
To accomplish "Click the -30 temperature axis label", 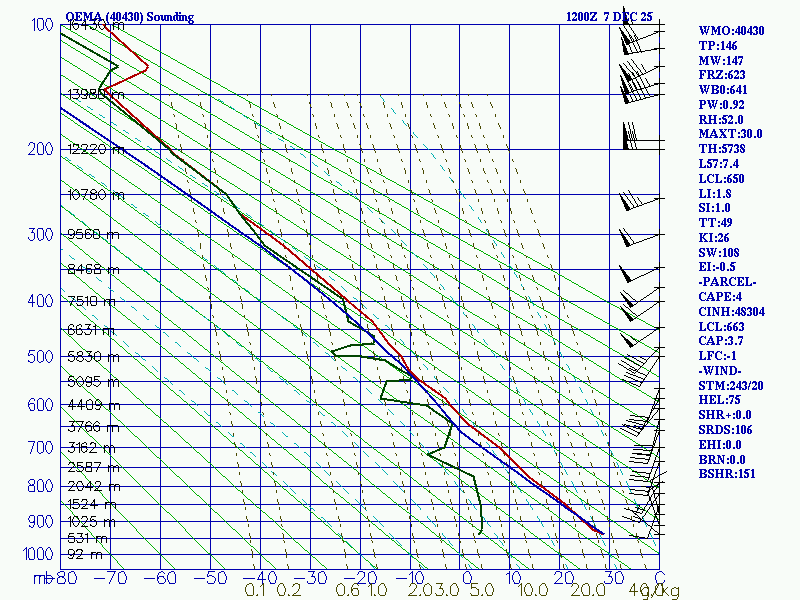I will 310,578.
